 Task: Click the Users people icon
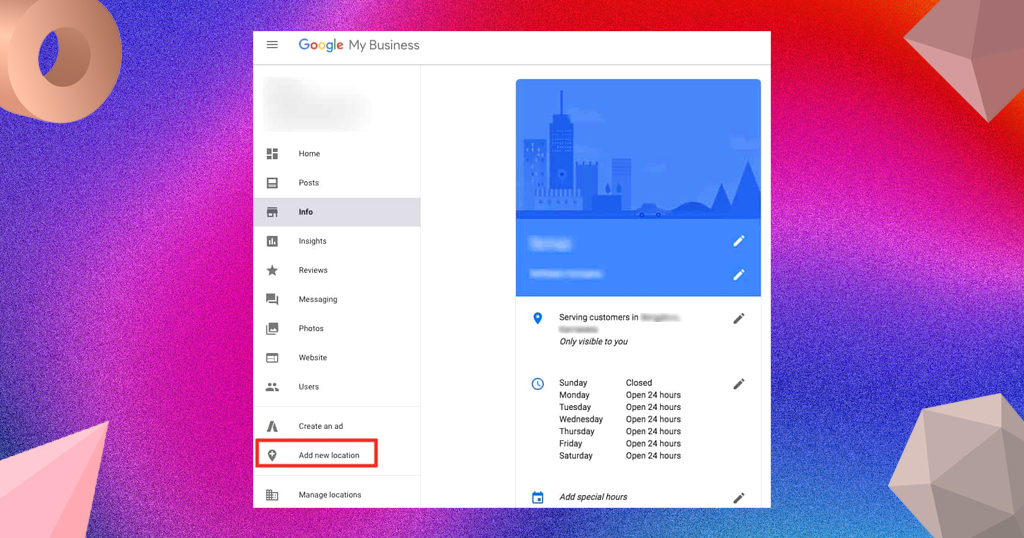point(272,387)
